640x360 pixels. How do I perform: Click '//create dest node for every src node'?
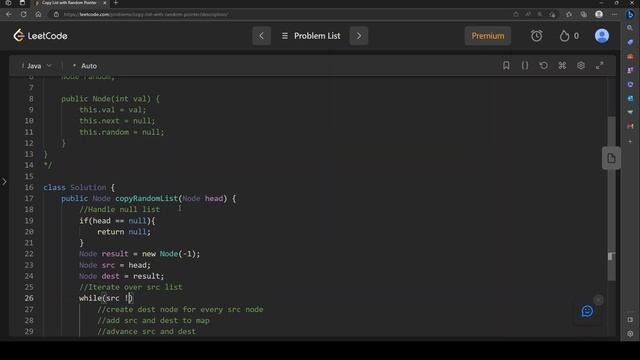(x=180, y=309)
